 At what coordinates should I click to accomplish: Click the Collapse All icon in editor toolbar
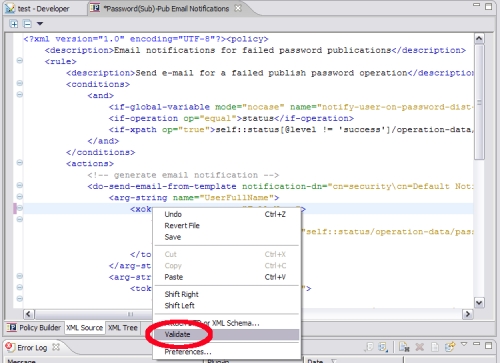27,24
